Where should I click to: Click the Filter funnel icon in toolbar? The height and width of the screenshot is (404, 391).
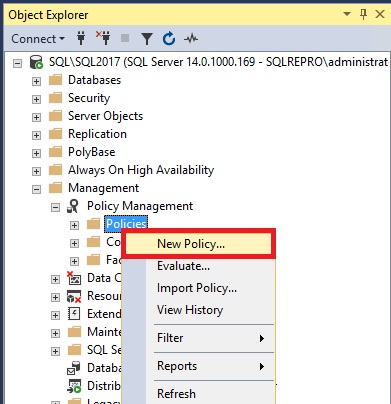(x=147, y=39)
